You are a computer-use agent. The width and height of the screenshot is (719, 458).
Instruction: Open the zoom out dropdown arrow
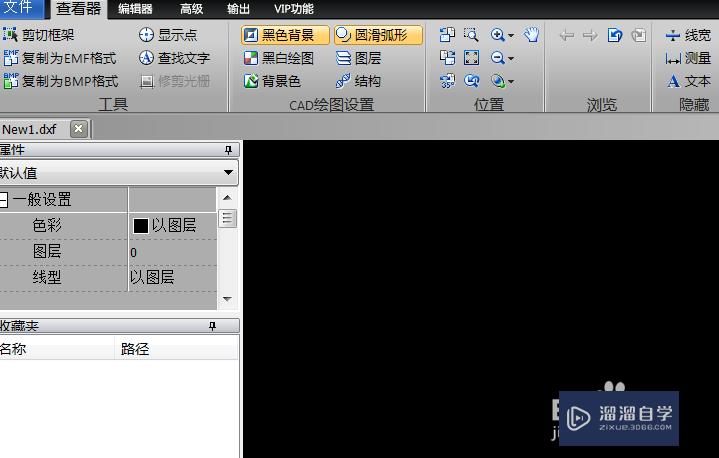511,59
